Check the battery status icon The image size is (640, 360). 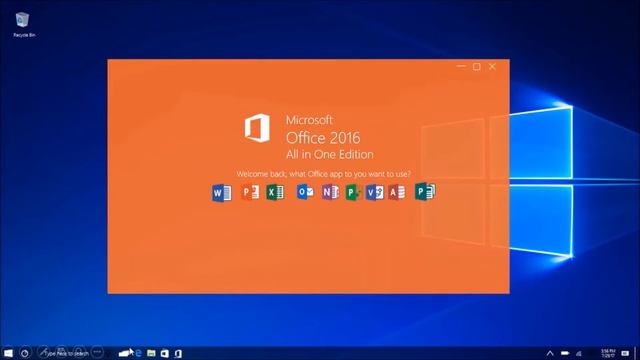(565, 353)
